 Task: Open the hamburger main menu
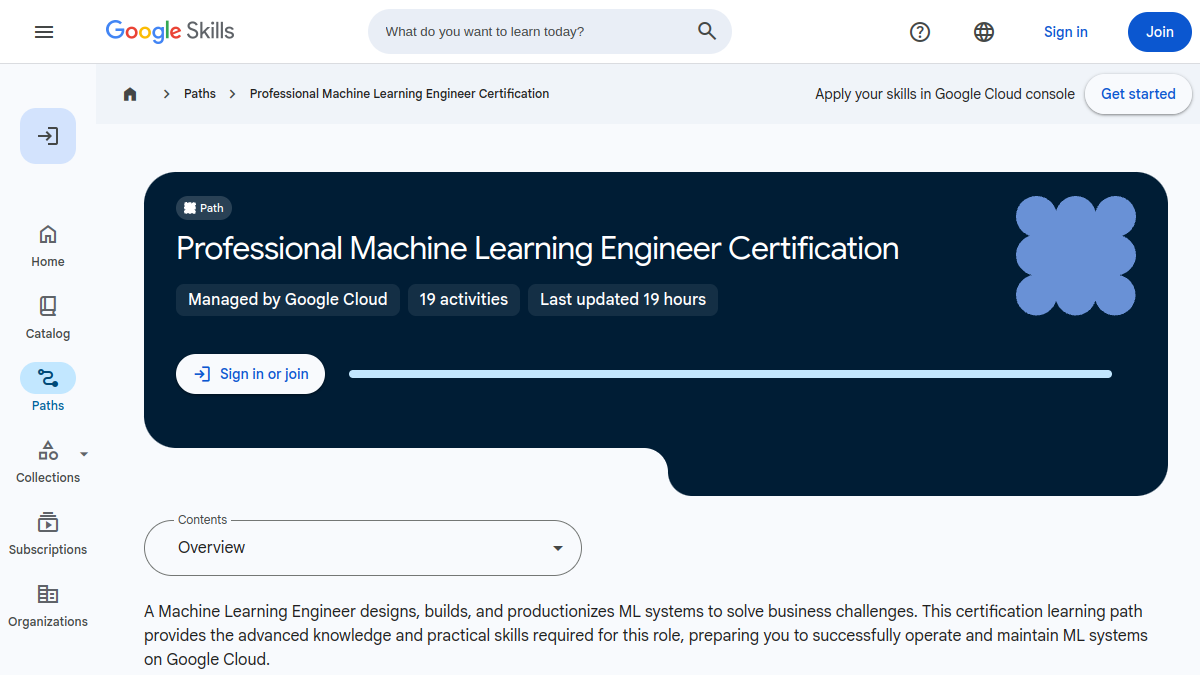pyautogui.click(x=44, y=32)
